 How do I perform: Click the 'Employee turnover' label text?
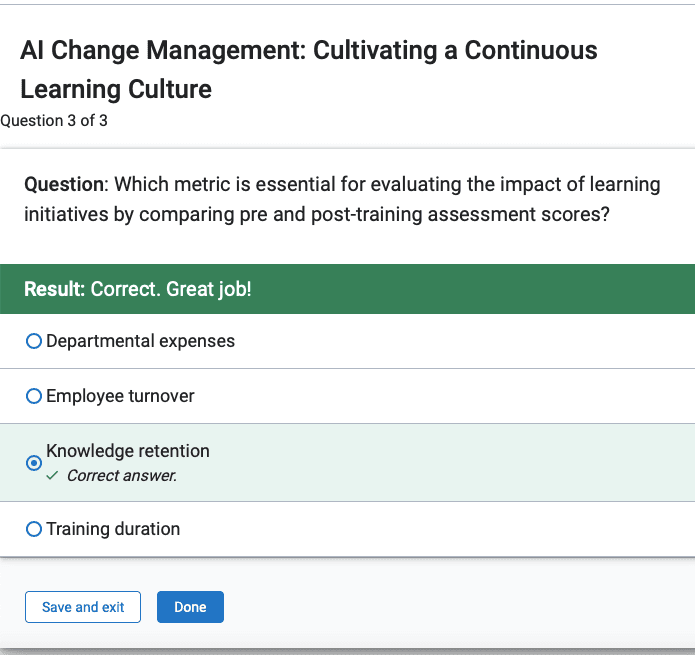pyautogui.click(x=120, y=396)
